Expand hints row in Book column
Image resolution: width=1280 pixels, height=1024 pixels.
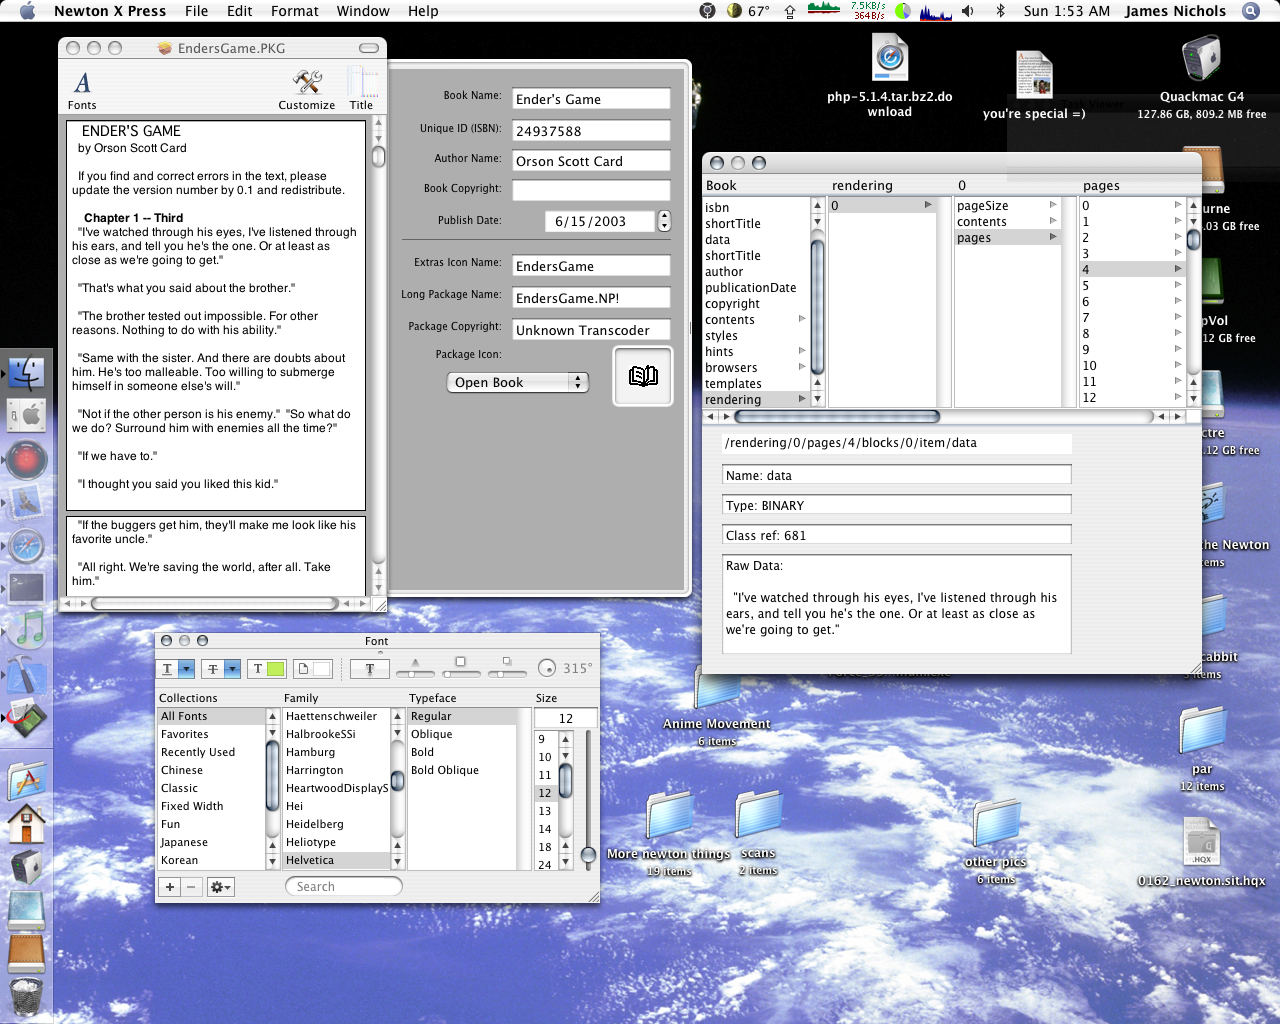click(x=801, y=351)
